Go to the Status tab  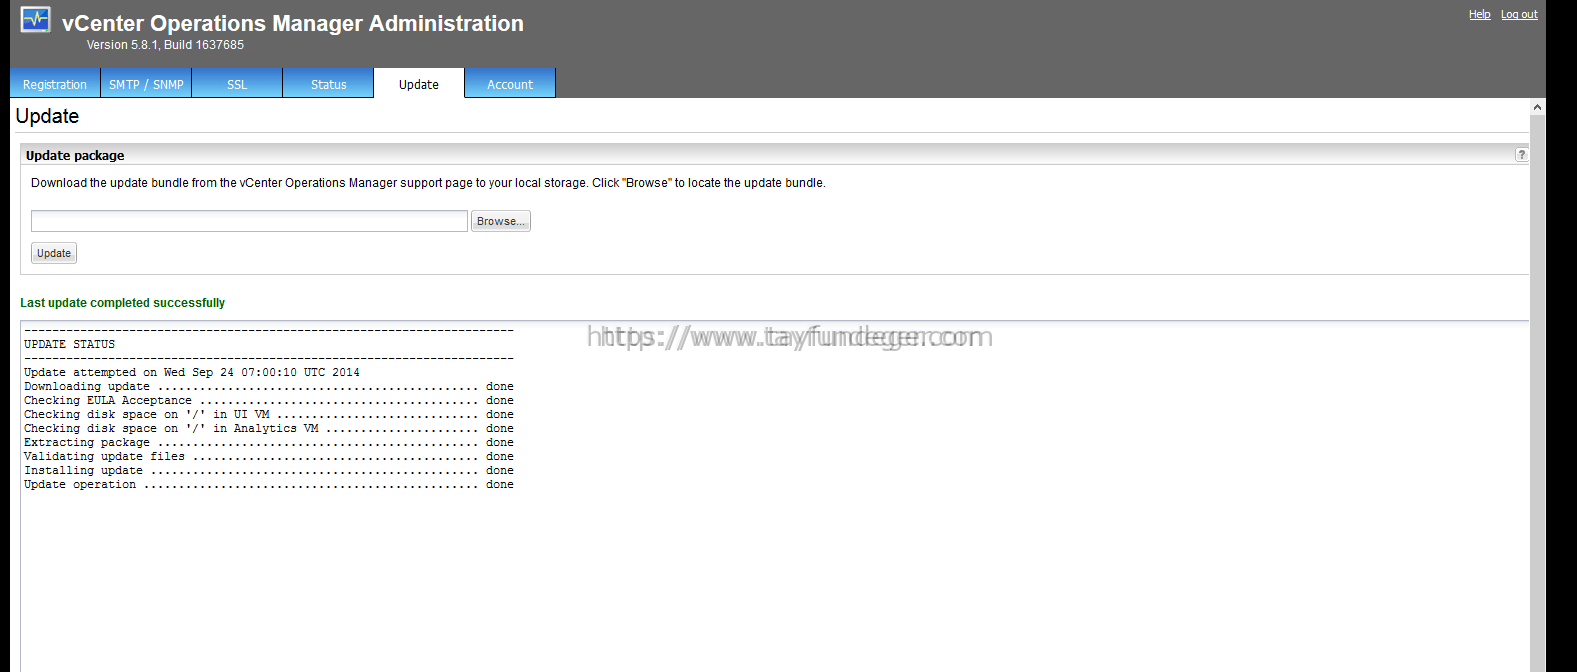[328, 84]
